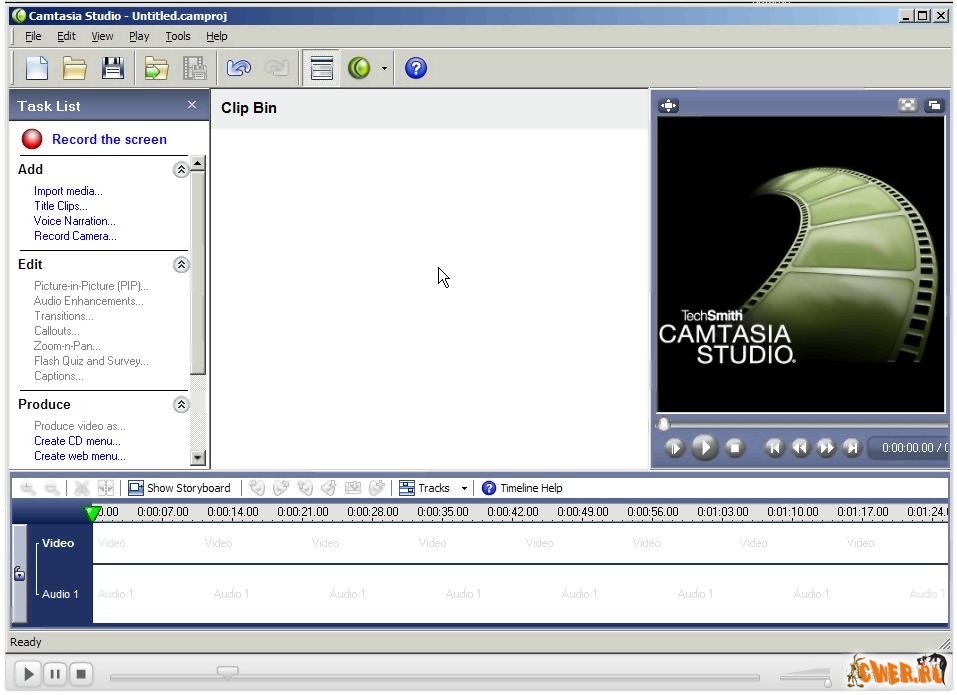Open the Tools menu
Image resolution: width=957 pixels, height=695 pixels.
click(x=177, y=36)
